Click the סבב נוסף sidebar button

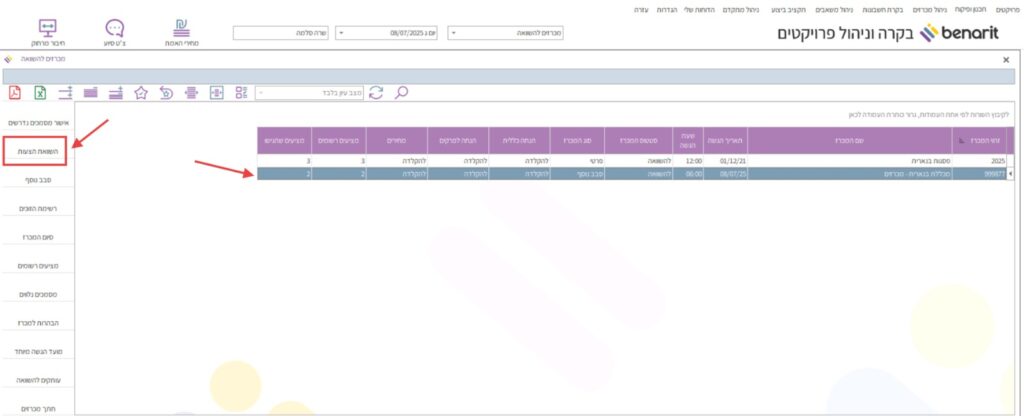tap(42, 179)
